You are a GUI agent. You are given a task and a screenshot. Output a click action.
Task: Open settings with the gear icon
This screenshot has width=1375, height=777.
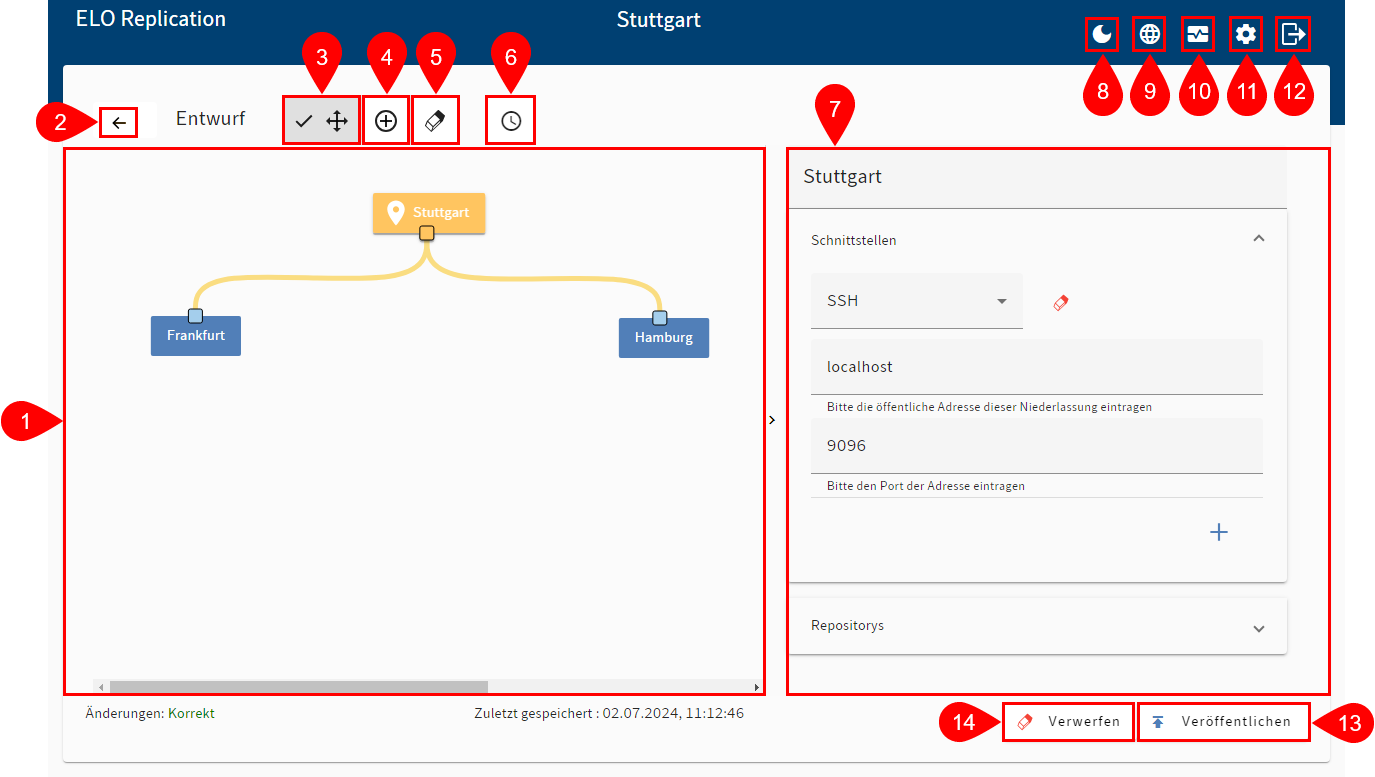coord(1245,35)
